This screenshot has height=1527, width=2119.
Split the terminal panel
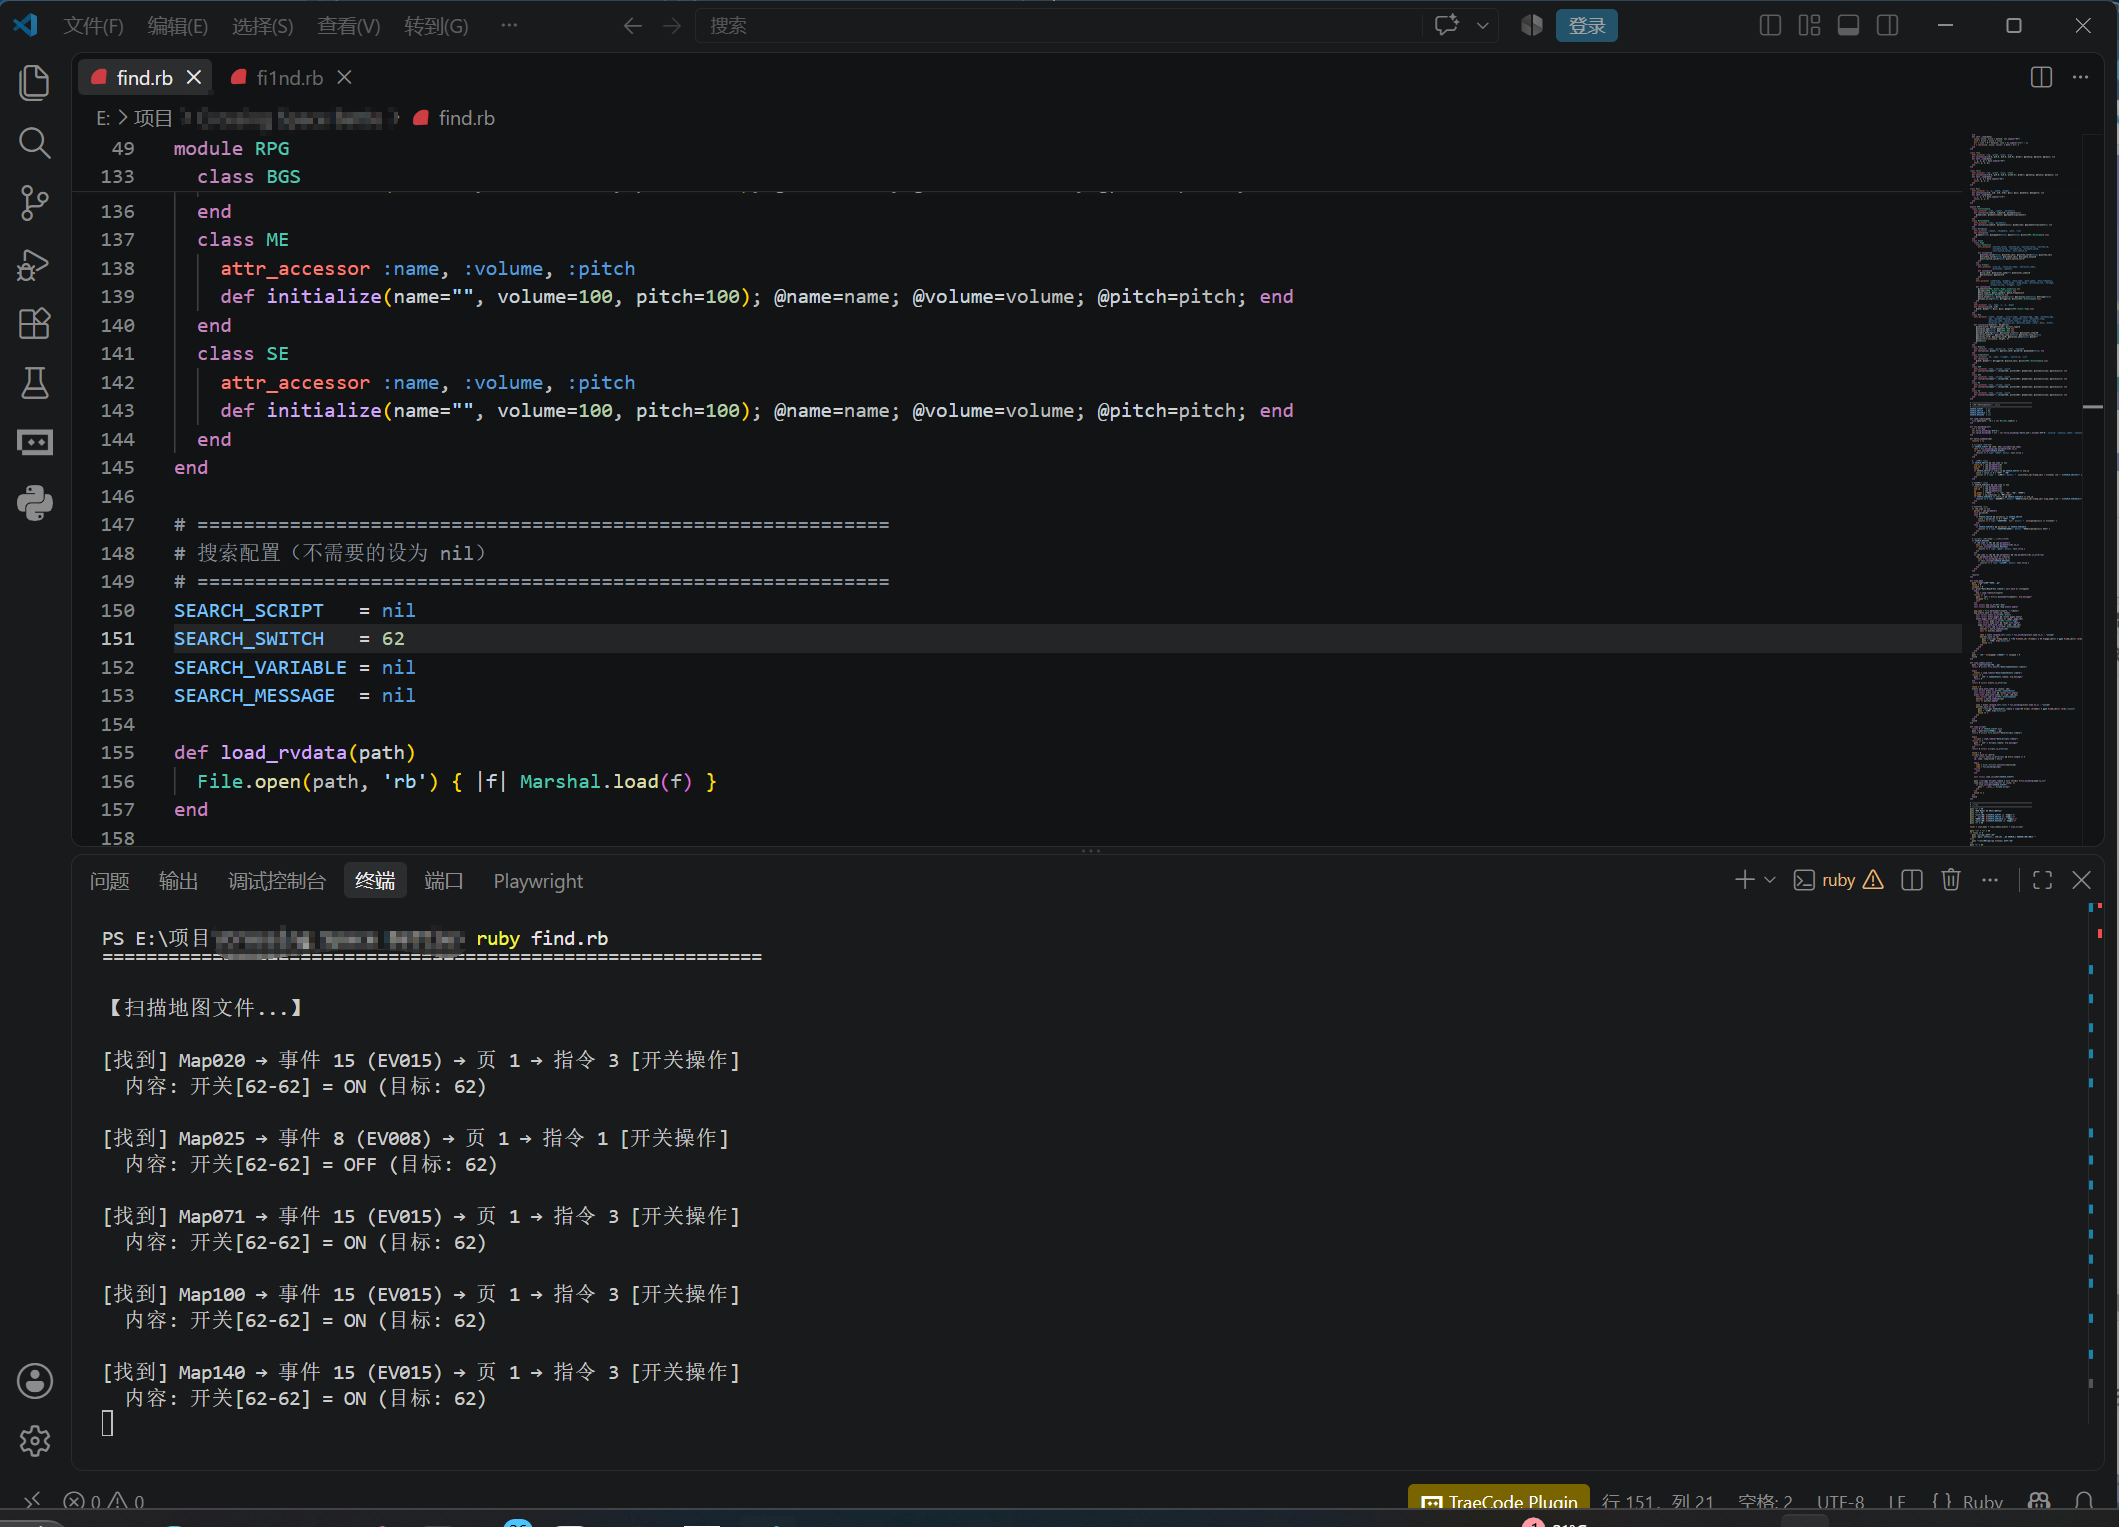pos(1912,880)
